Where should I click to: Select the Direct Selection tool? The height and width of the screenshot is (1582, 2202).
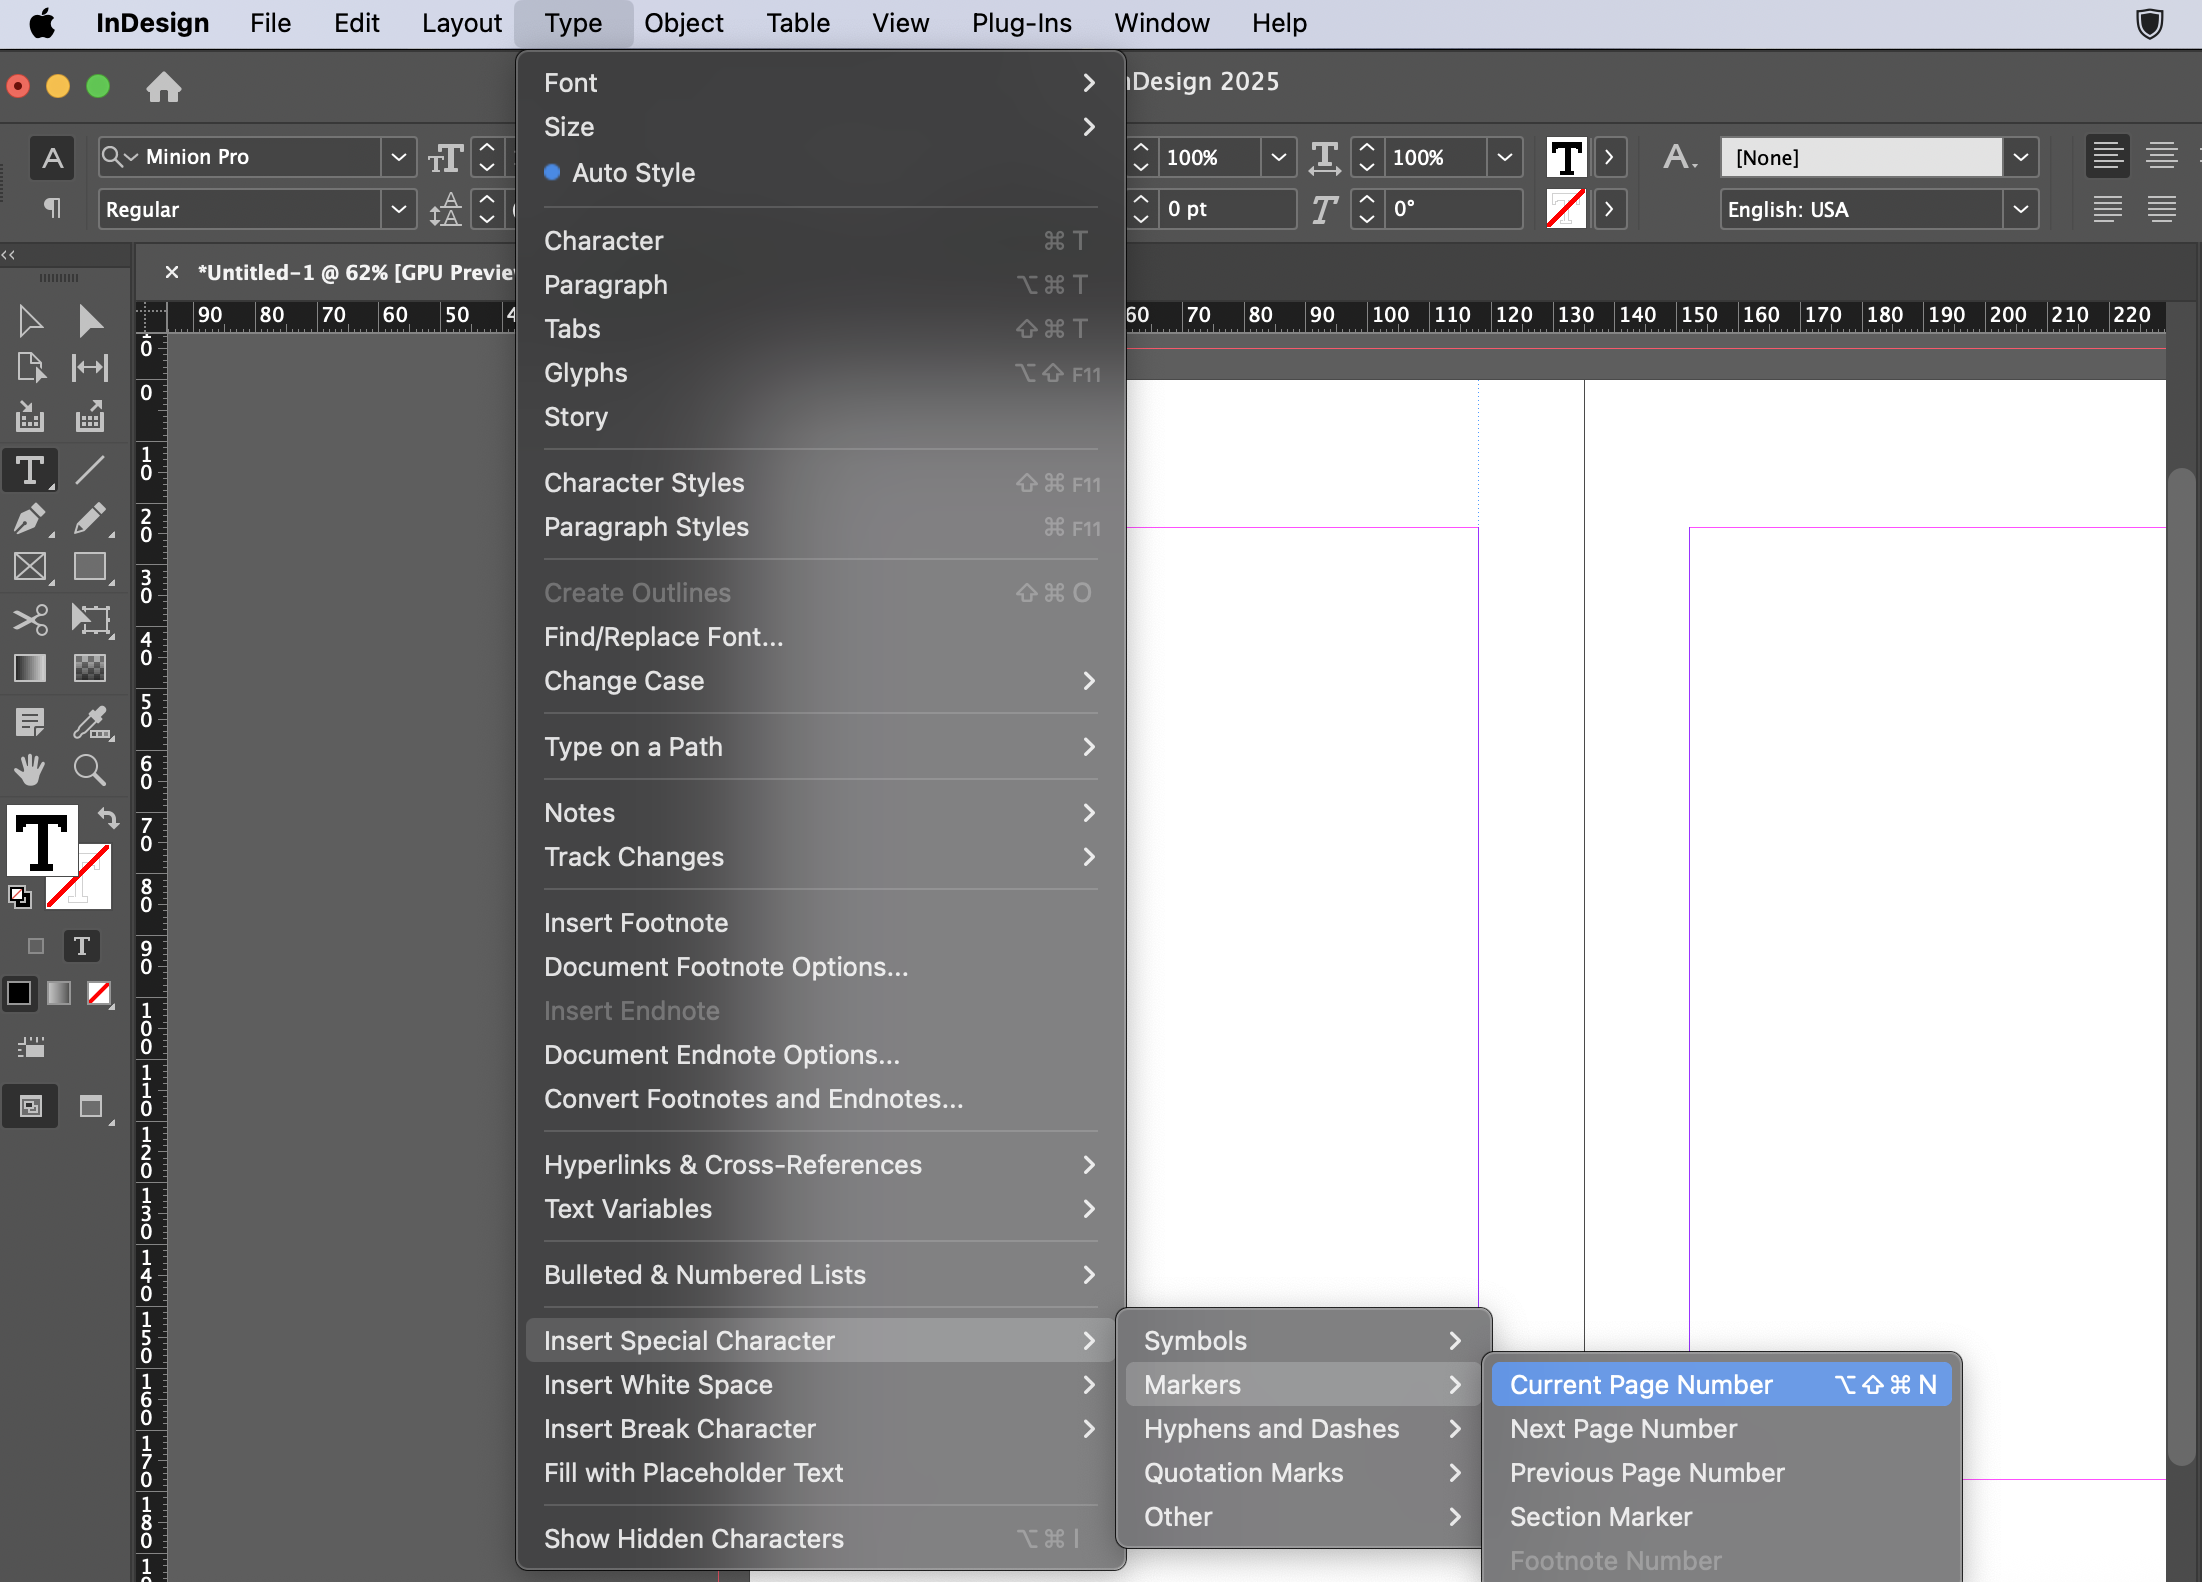tap(90, 321)
